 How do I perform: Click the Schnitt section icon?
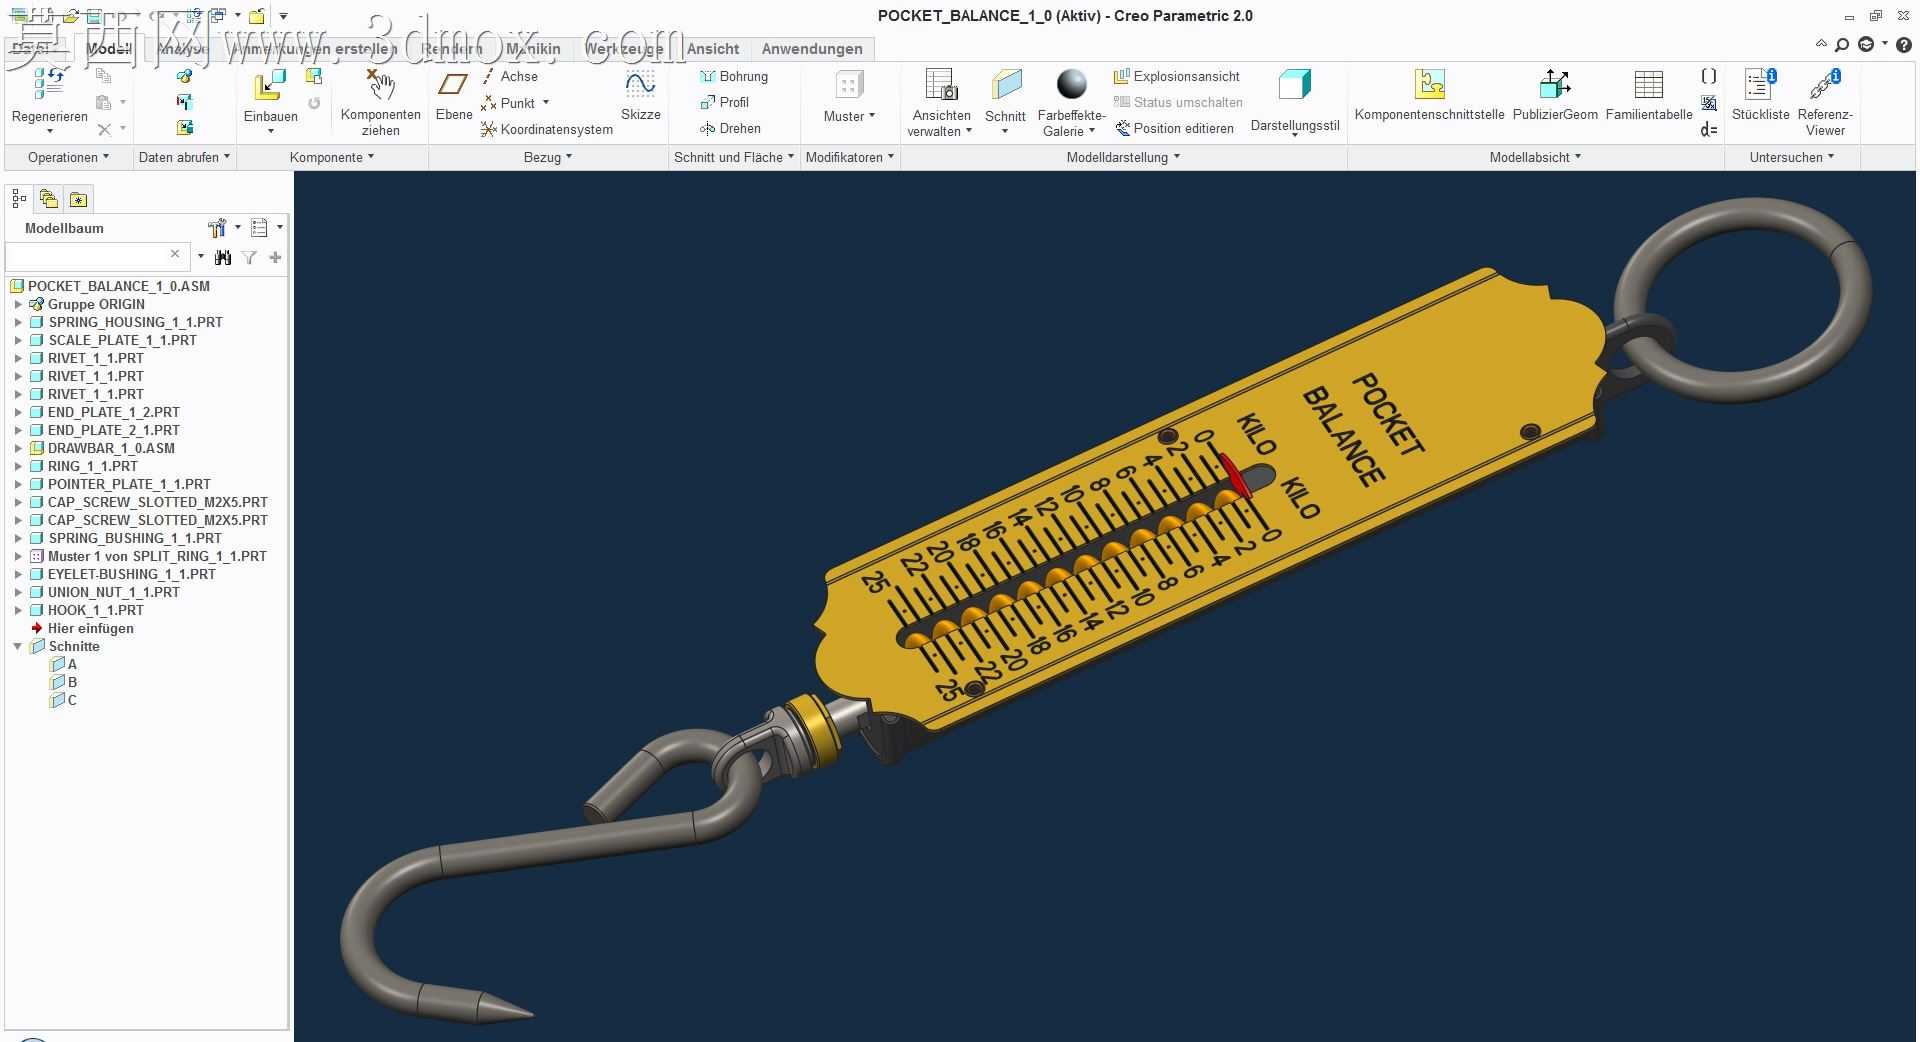1006,85
